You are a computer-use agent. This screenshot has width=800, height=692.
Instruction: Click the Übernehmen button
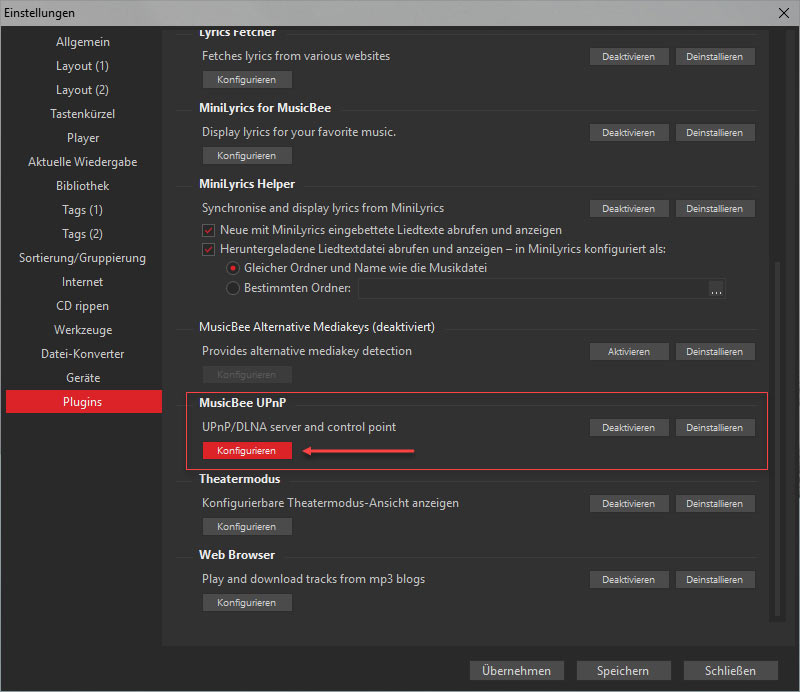pyautogui.click(x=517, y=671)
